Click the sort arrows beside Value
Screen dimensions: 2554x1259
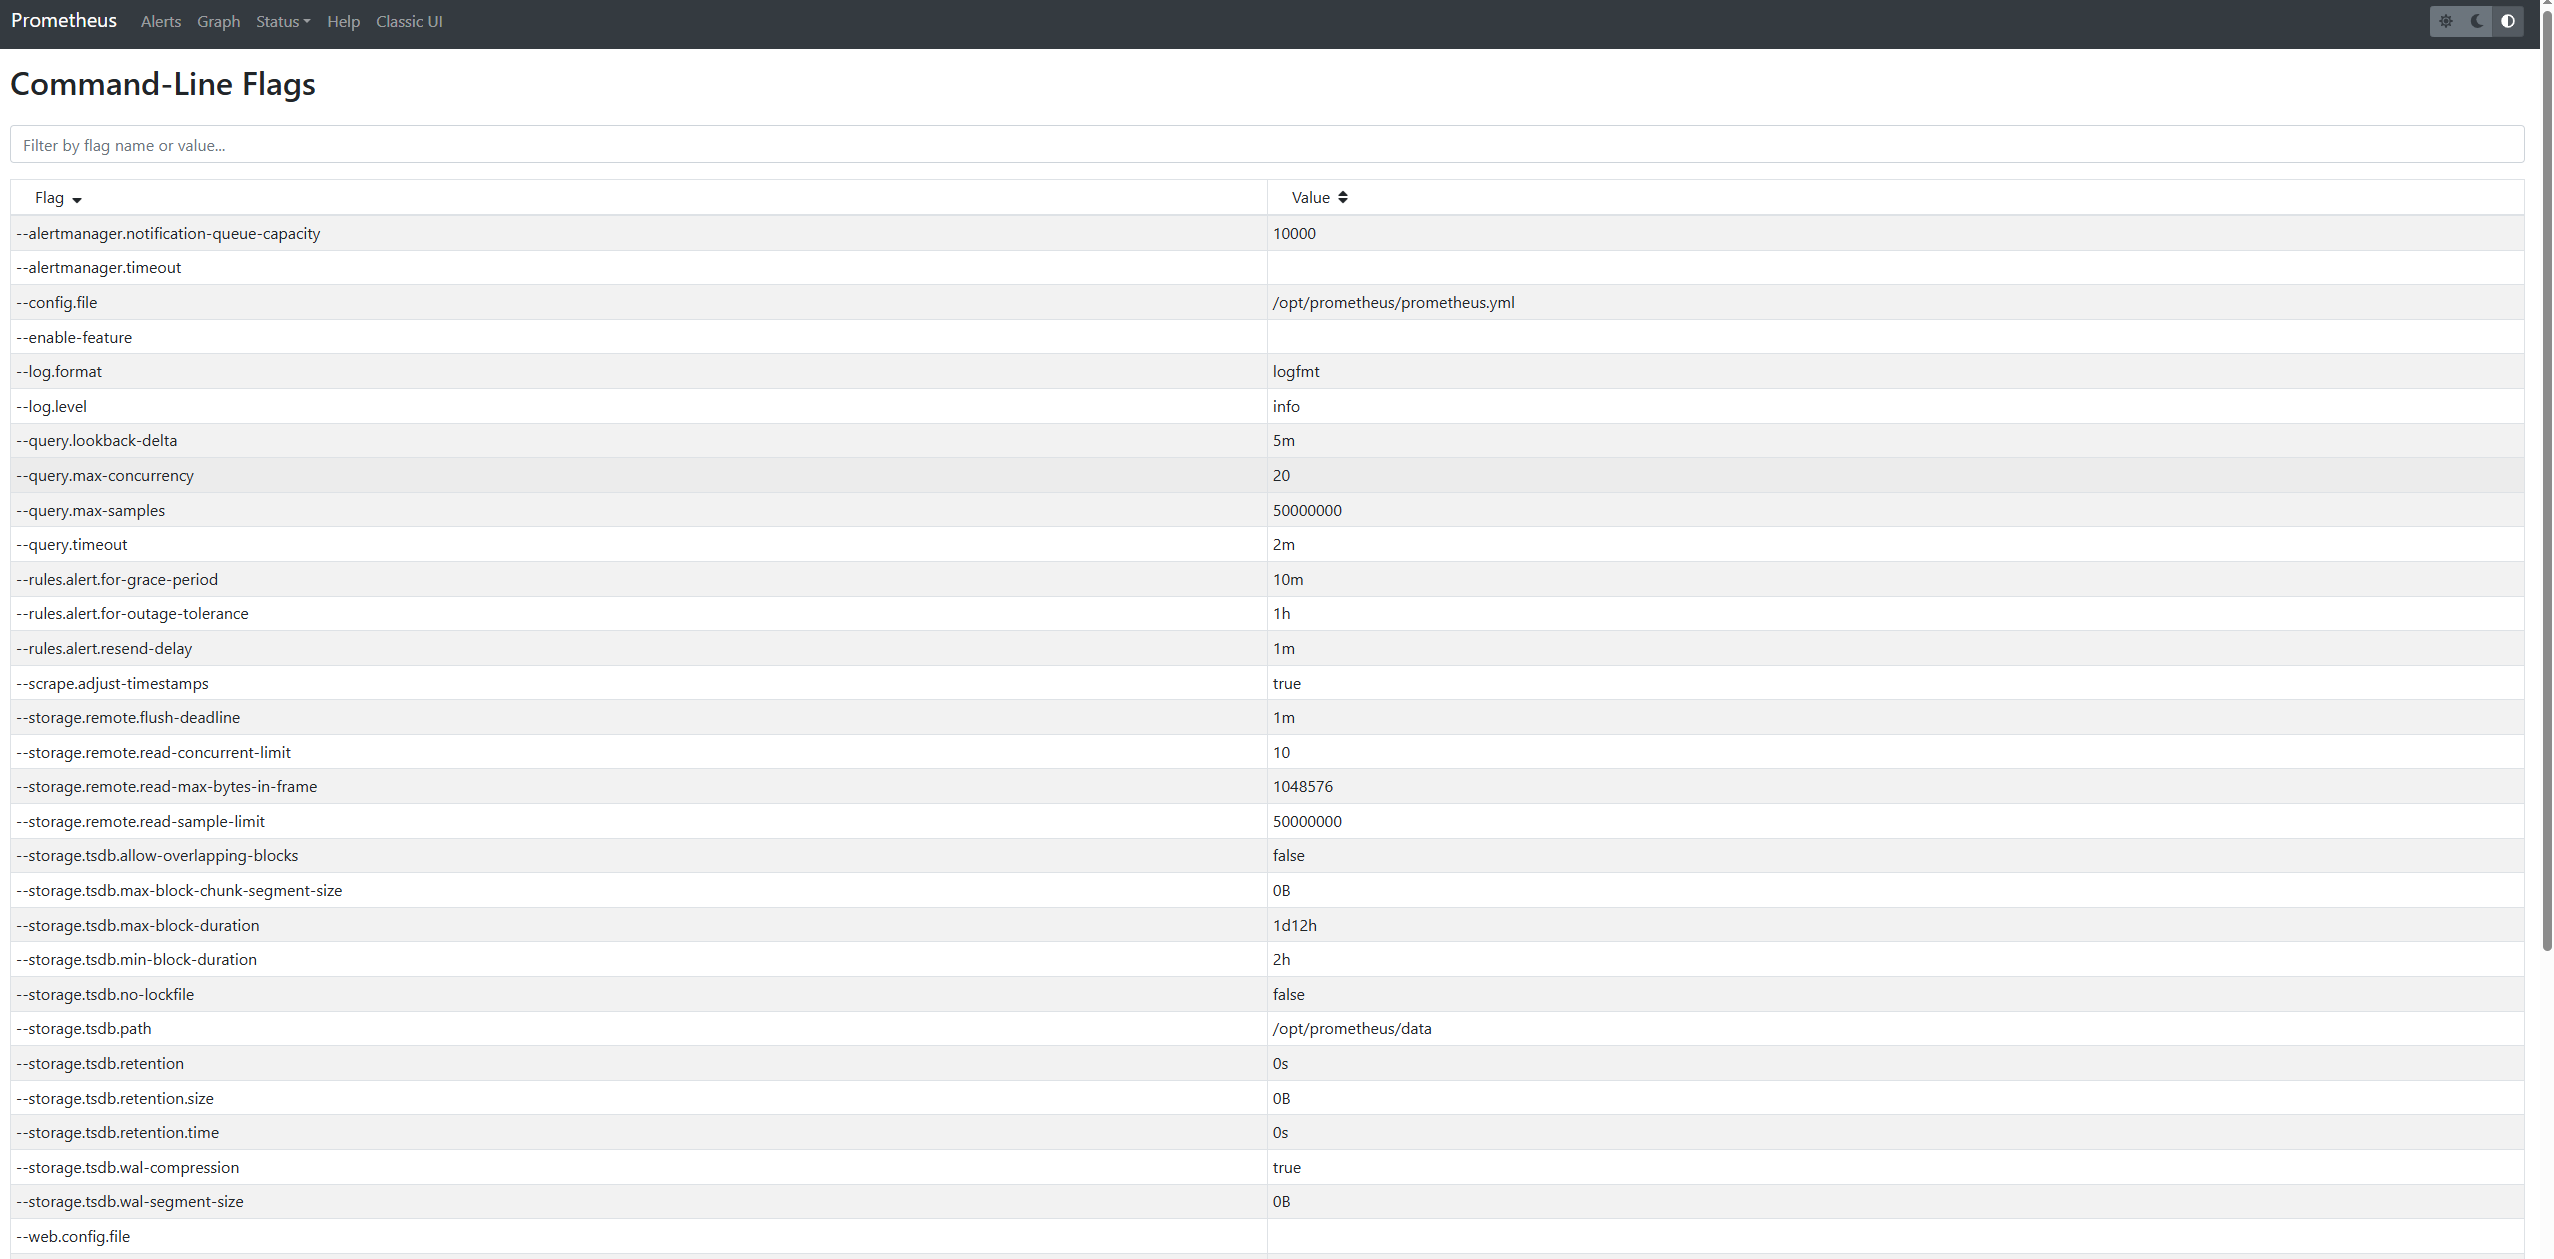[x=1343, y=198]
